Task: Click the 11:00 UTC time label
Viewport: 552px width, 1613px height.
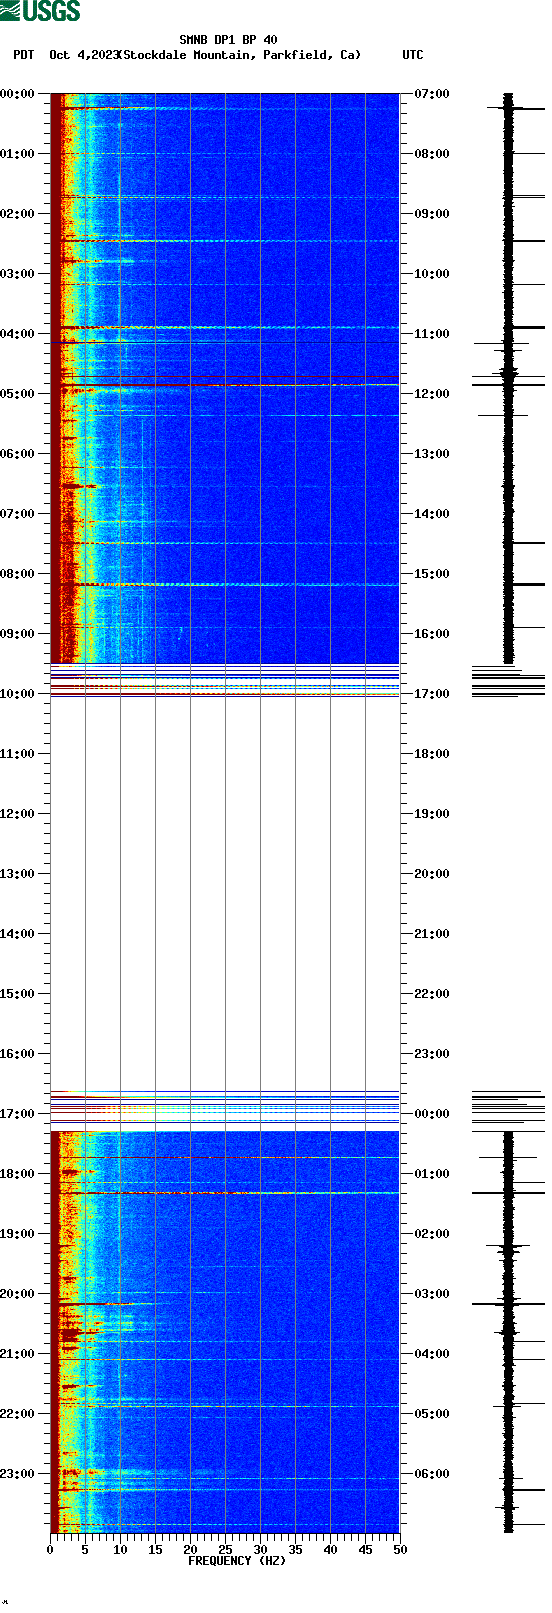Action: [432, 334]
